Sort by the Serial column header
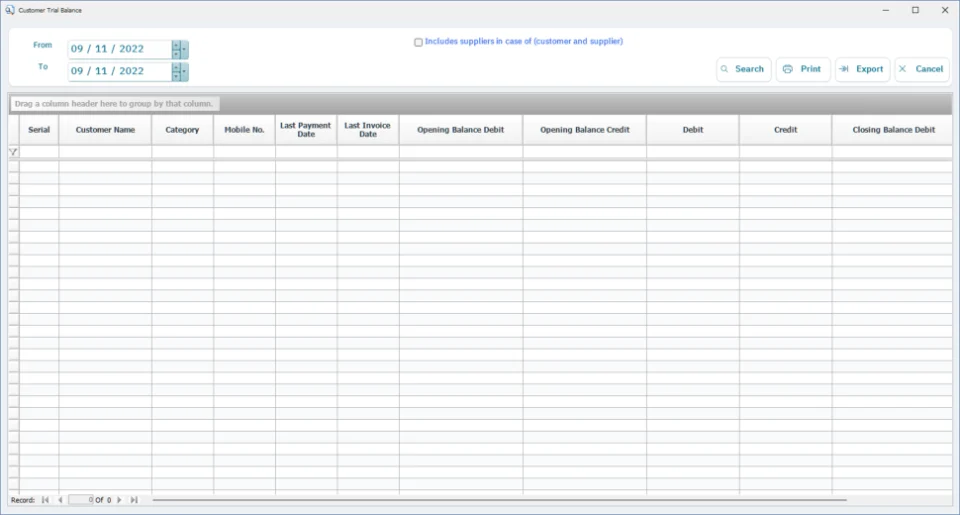 pos(39,130)
